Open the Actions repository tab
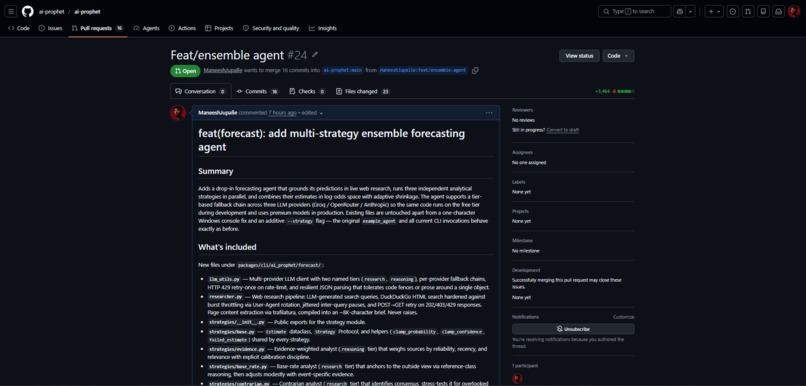806x386 pixels. tap(182, 28)
